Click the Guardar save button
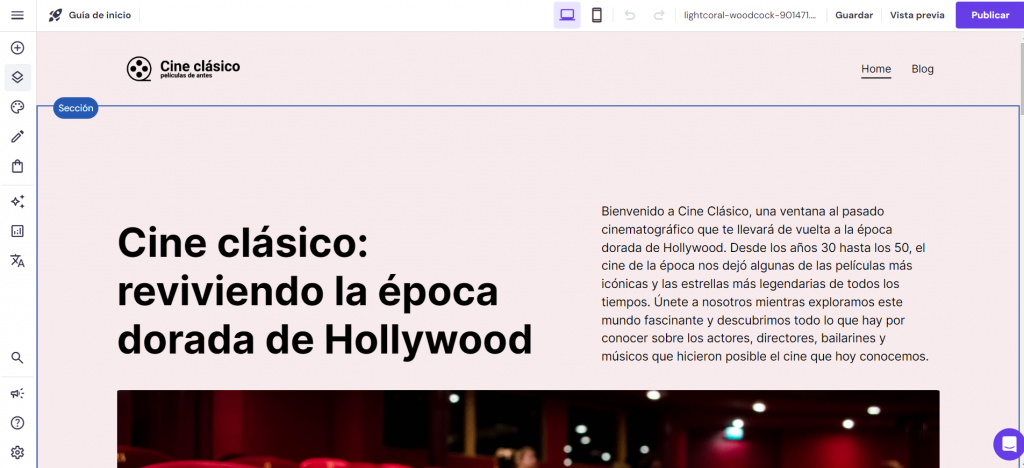Image resolution: width=1024 pixels, height=468 pixels. click(x=854, y=15)
